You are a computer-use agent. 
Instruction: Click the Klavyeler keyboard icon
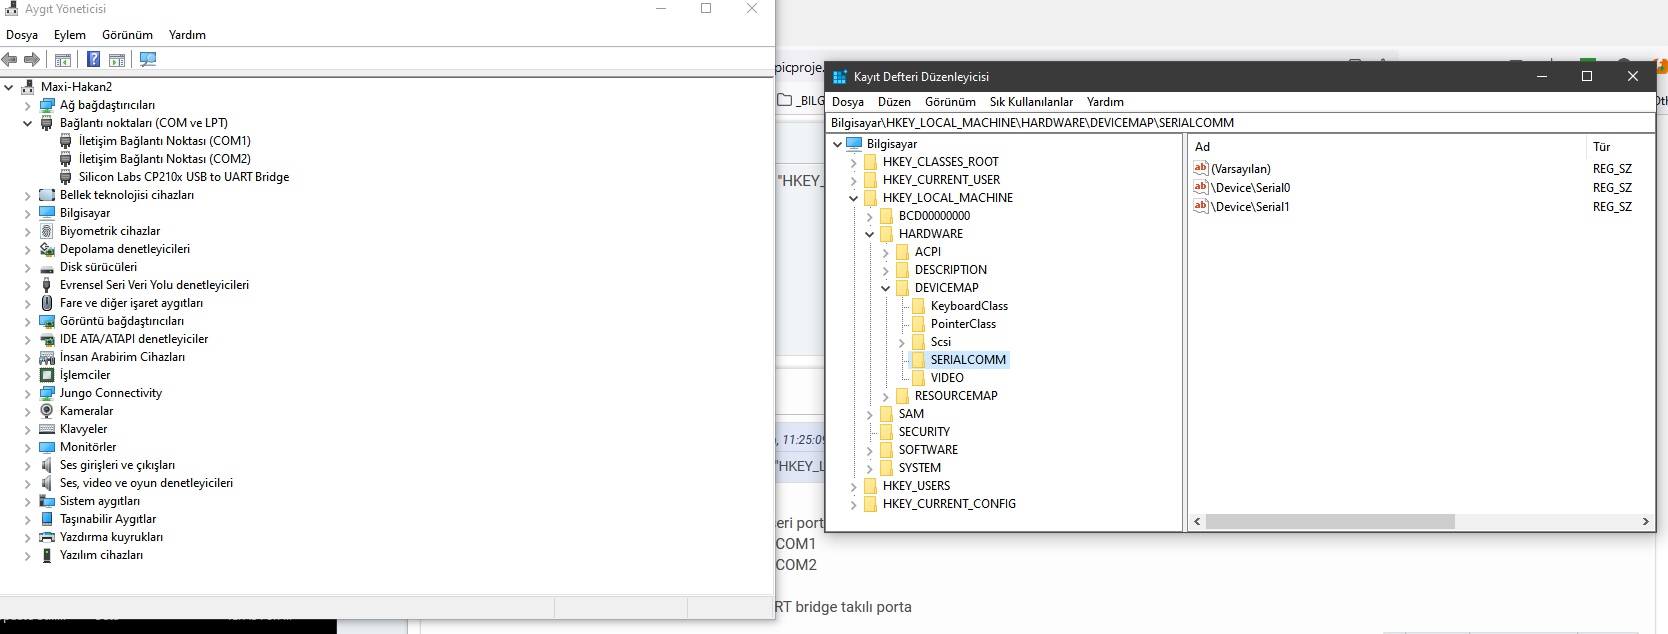pos(47,429)
